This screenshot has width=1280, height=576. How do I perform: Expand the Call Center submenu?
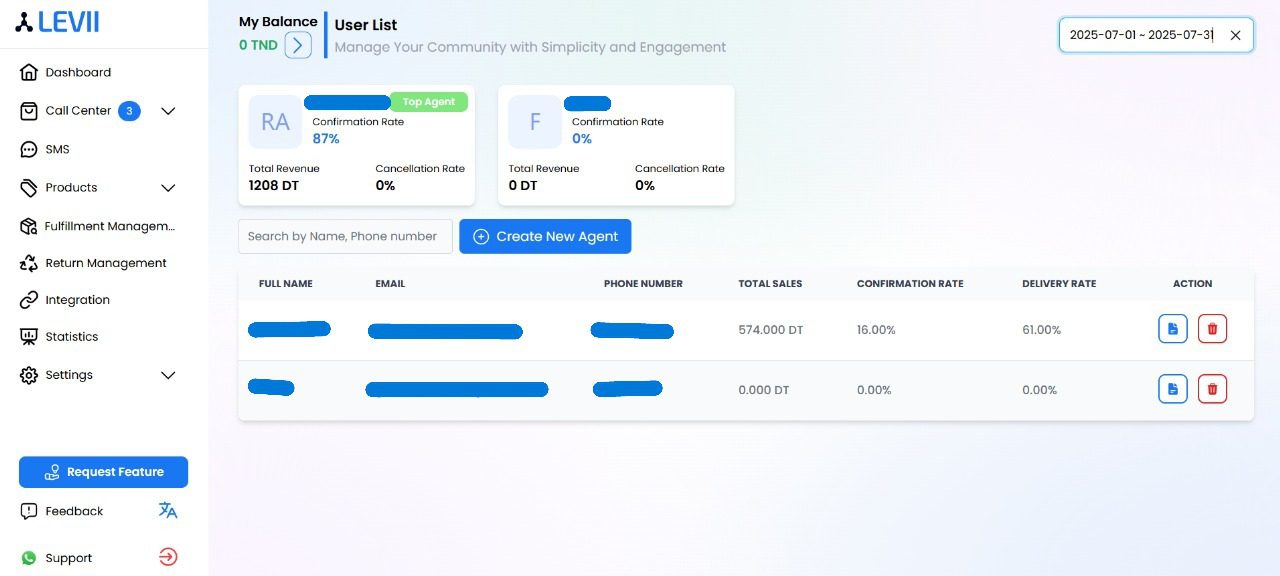click(x=168, y=111)
